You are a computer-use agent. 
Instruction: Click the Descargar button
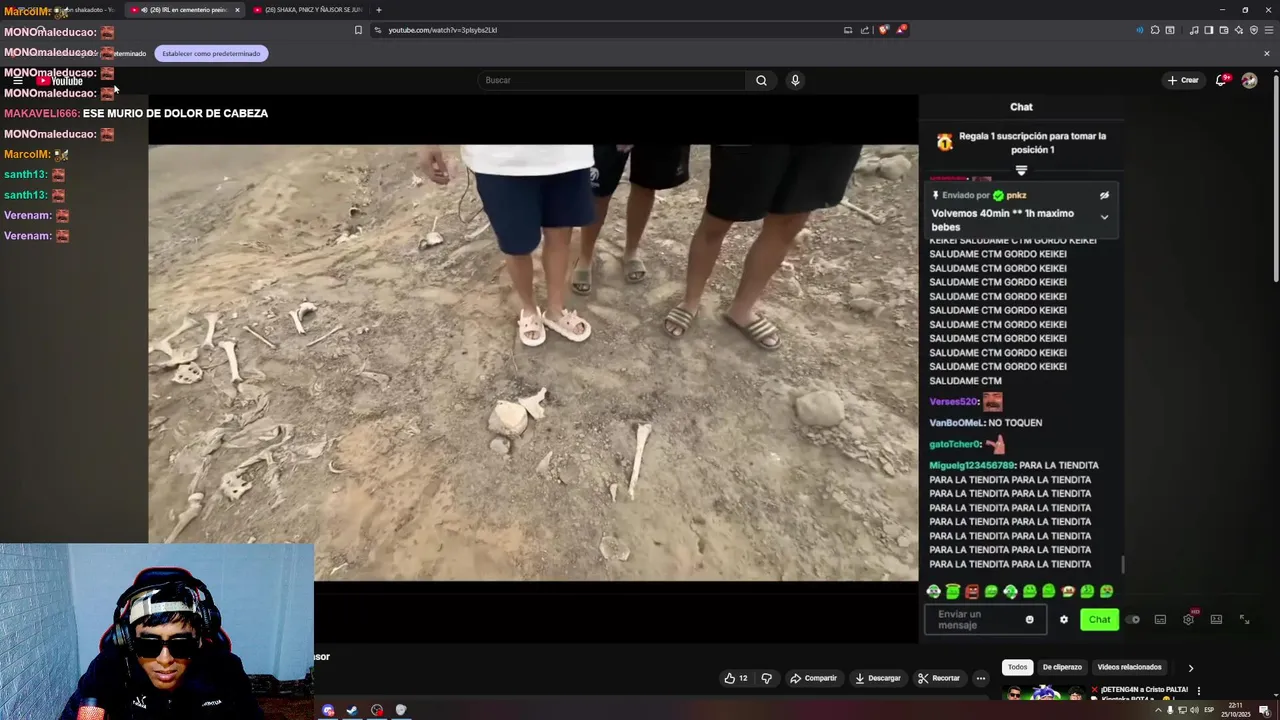tap(877, 678)
